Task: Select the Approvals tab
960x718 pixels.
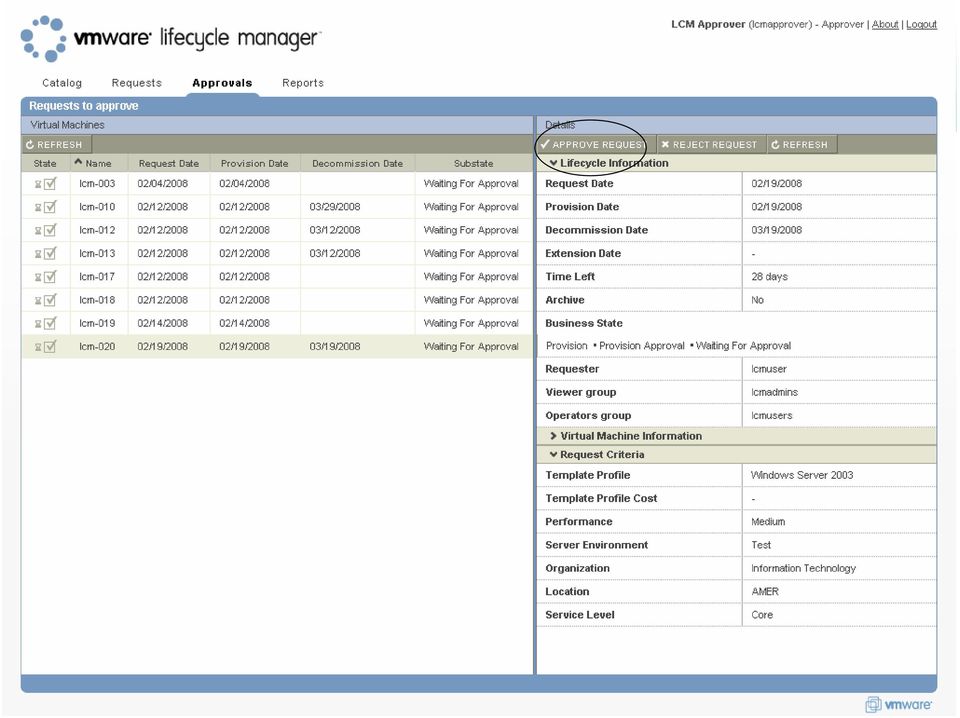Action: (222, 83)
